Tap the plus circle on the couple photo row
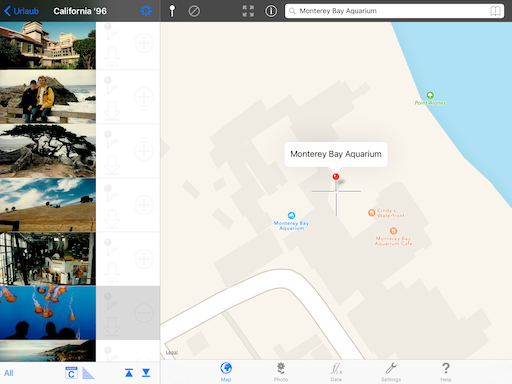Viewport: 512px width, 384px height. [144, 97]
